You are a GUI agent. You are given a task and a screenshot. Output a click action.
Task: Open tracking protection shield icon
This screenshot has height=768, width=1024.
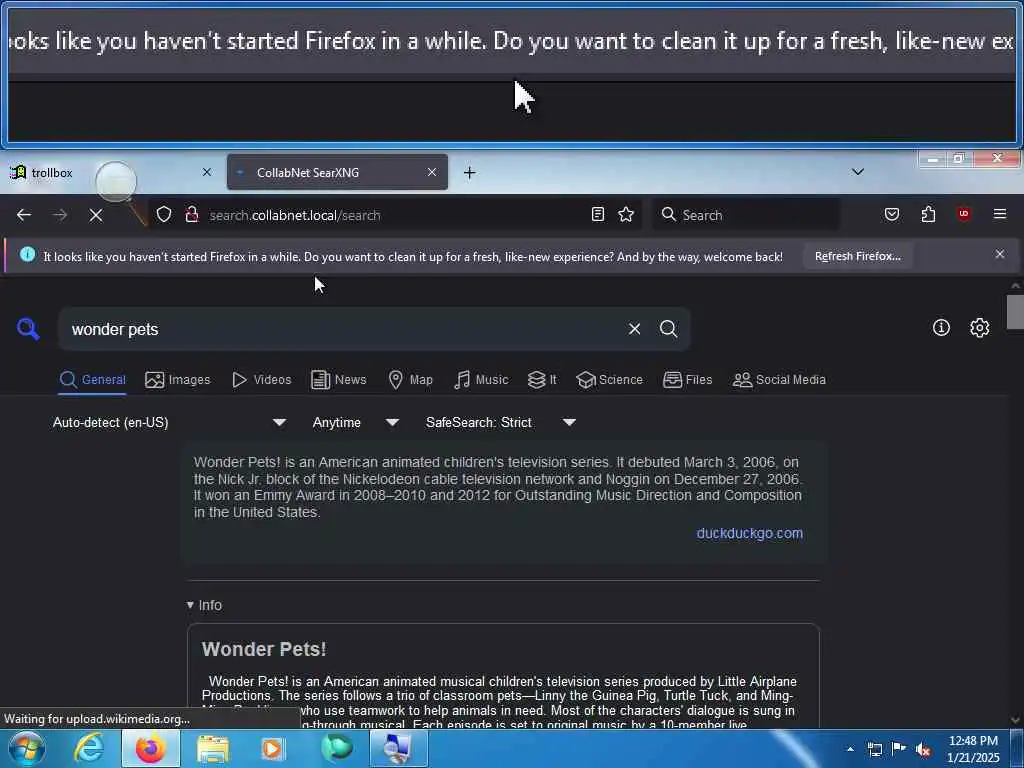pyautogui.click(x=164, y=214)
